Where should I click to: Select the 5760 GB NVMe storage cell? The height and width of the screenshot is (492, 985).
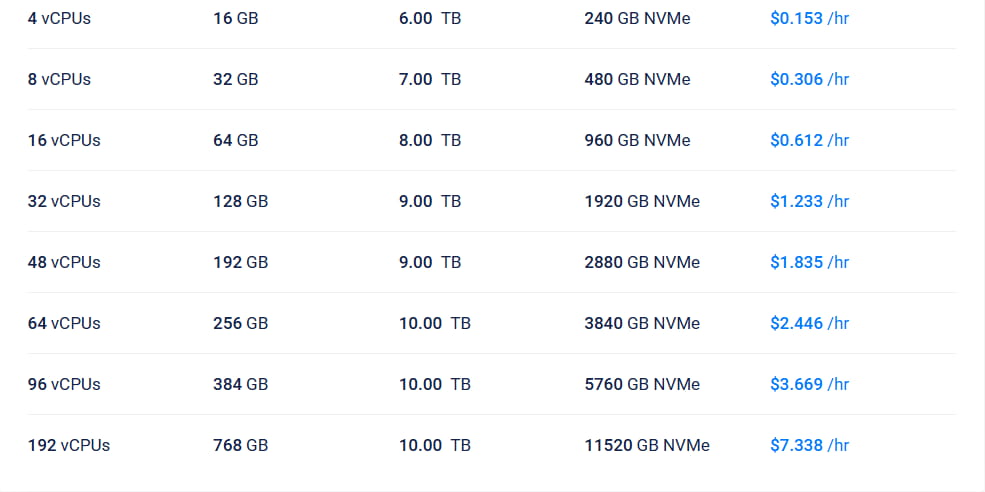tap(642, 384)
